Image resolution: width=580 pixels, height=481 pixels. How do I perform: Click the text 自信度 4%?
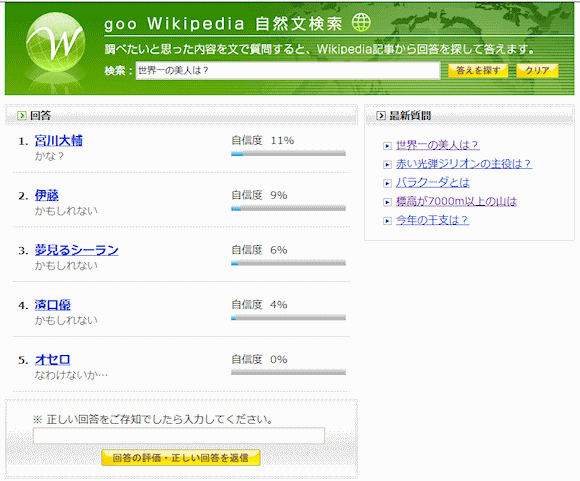259,305
